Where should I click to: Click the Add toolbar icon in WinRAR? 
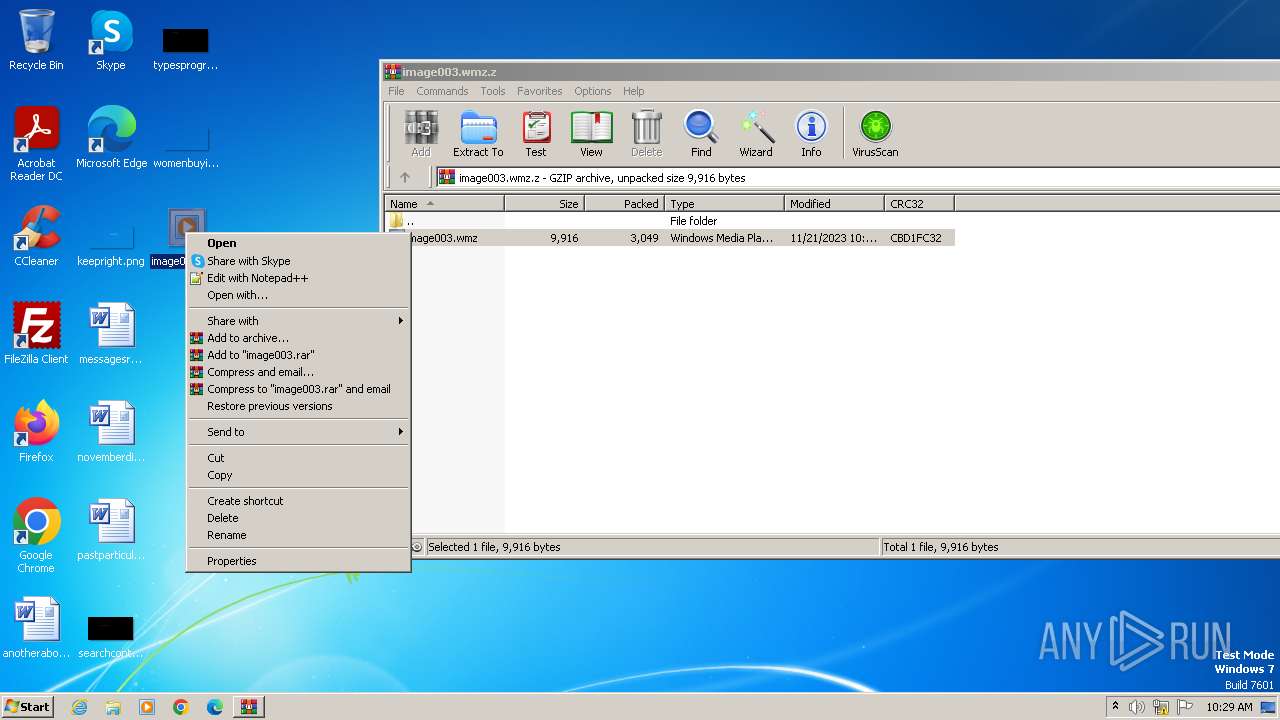[x=421, y=134]
